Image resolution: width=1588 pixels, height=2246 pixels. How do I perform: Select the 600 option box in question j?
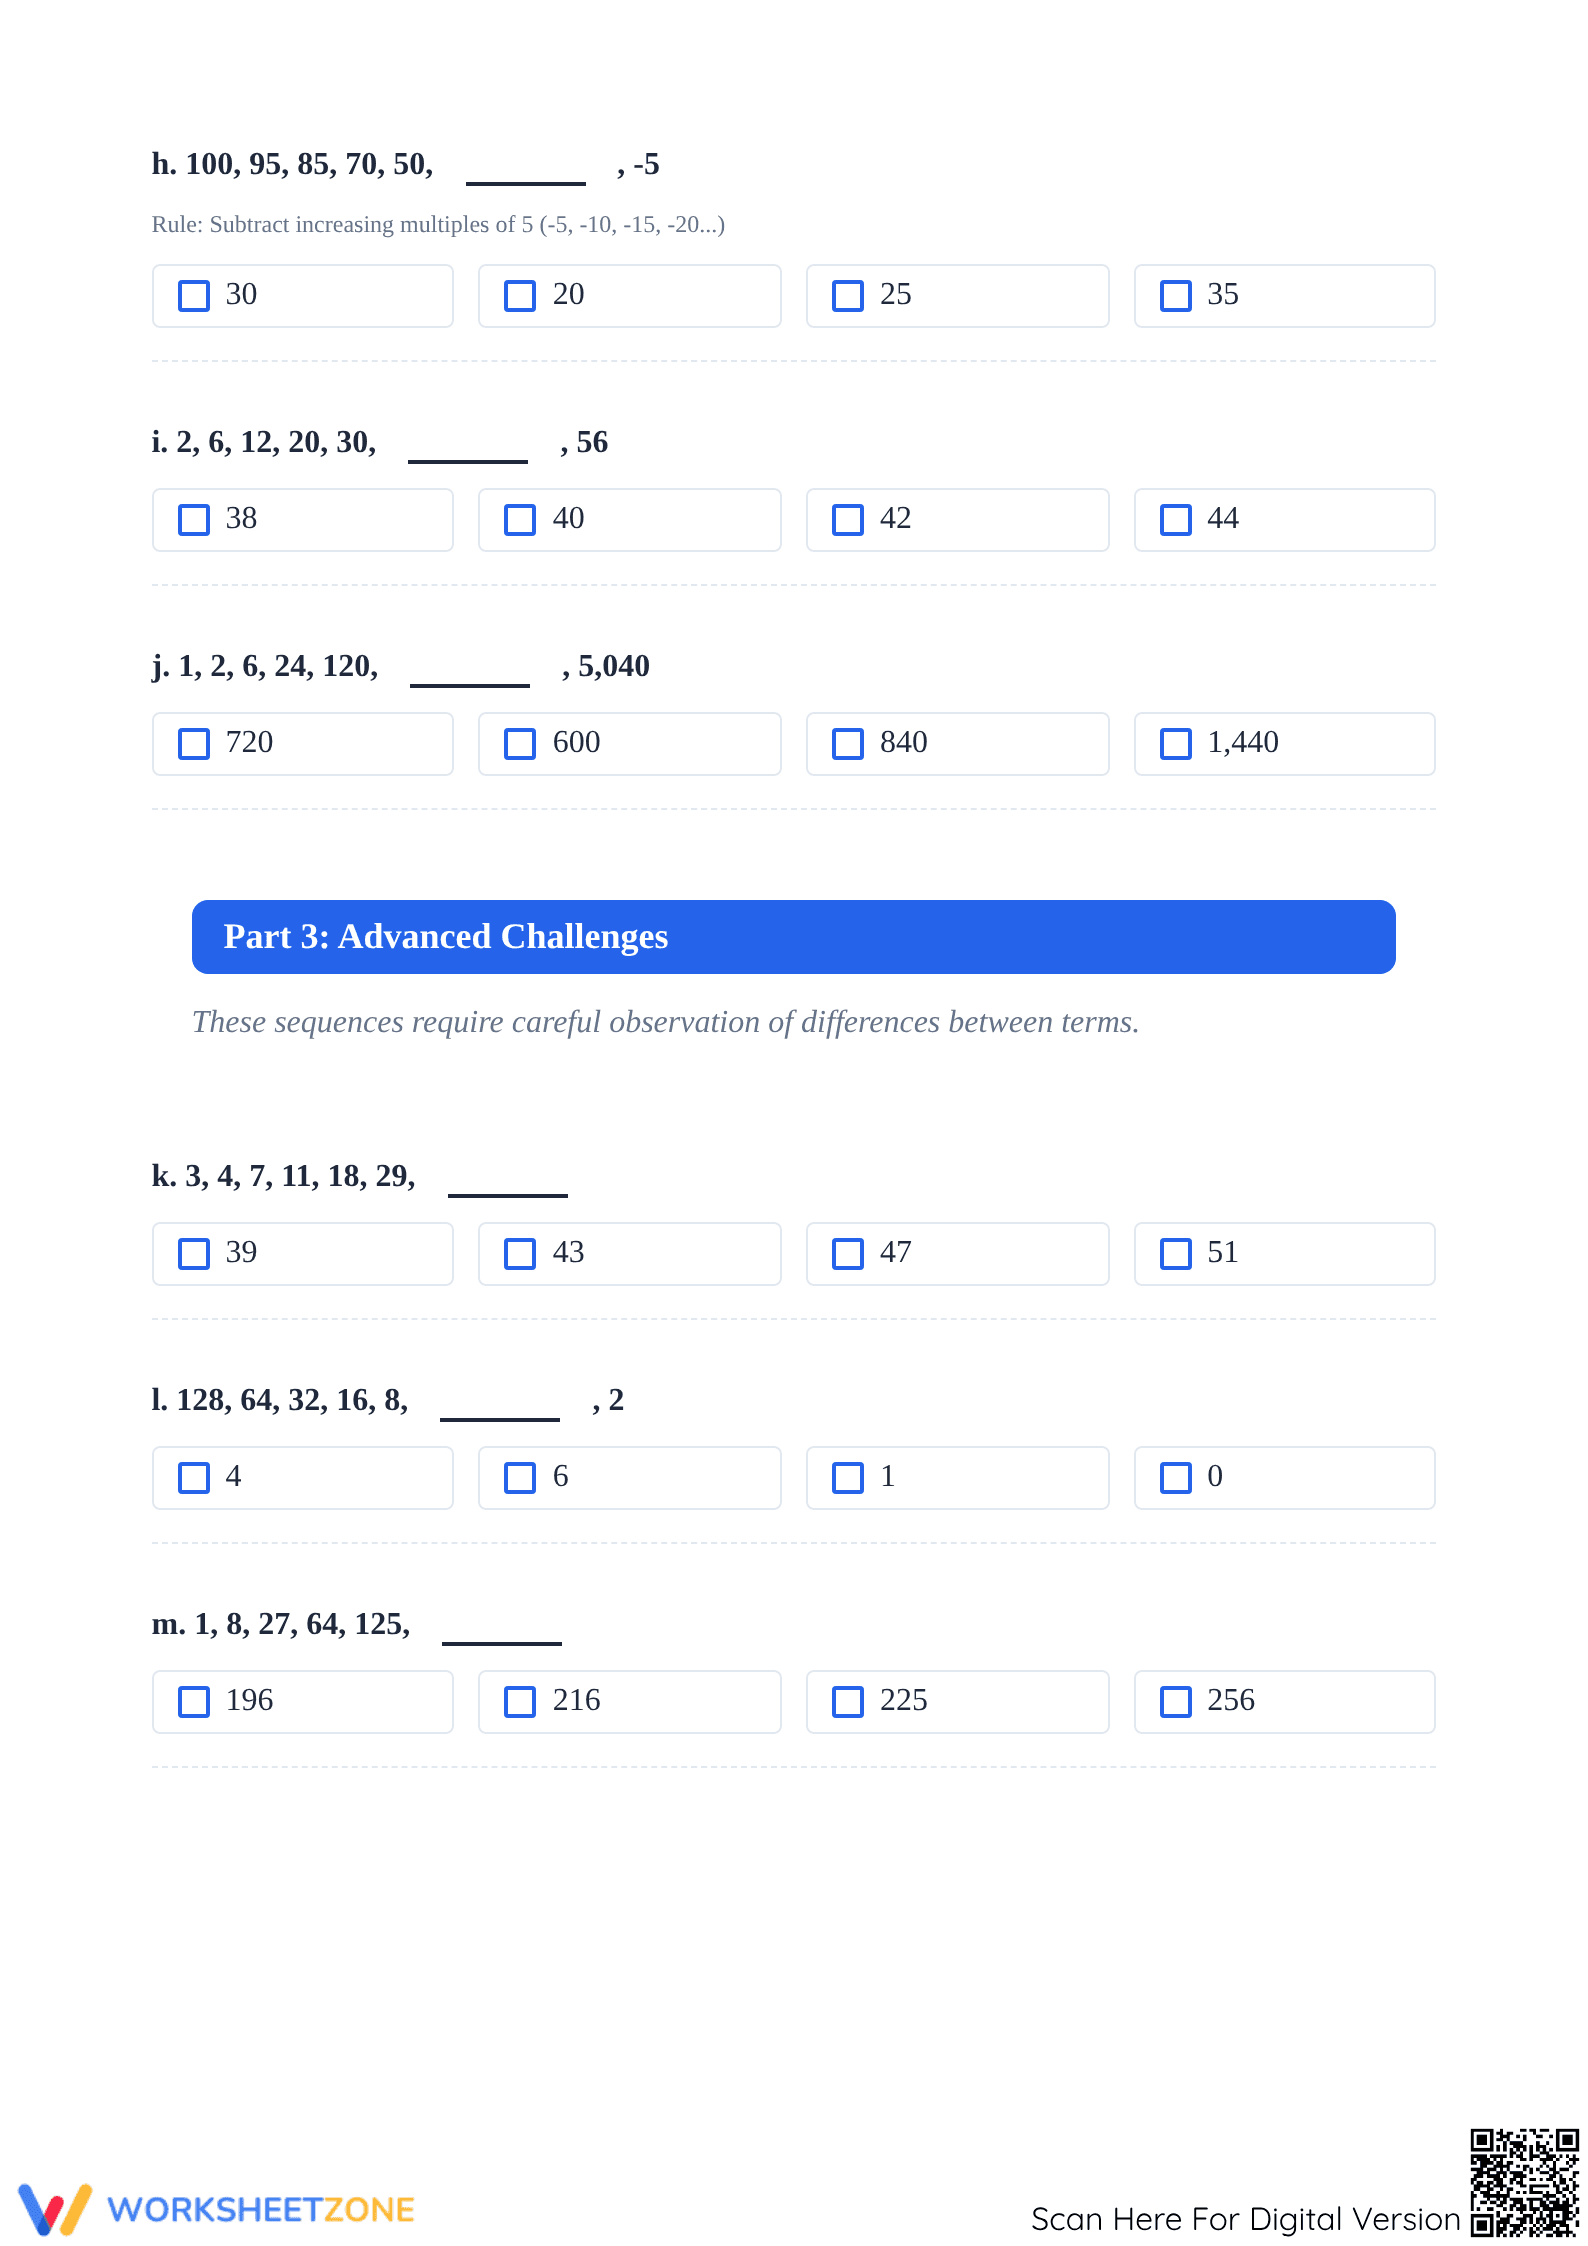[630, 744]
